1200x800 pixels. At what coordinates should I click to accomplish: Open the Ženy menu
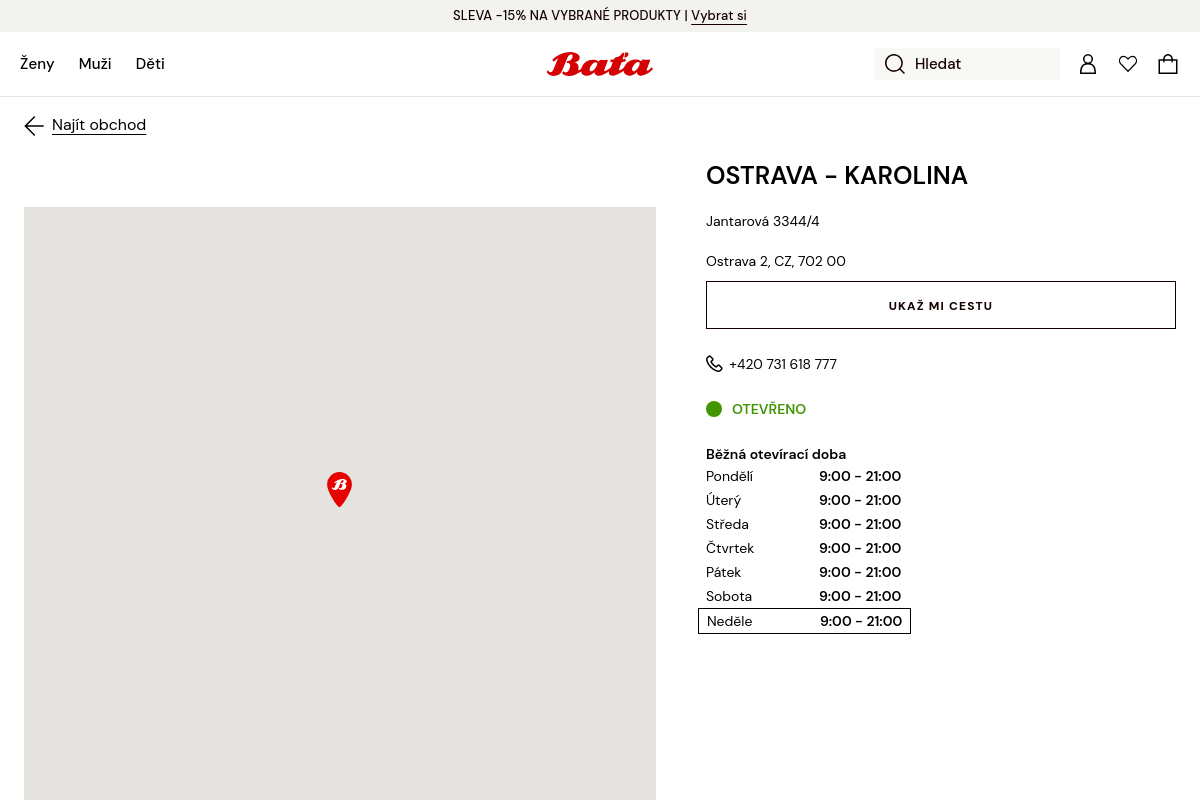click(37, 64)
